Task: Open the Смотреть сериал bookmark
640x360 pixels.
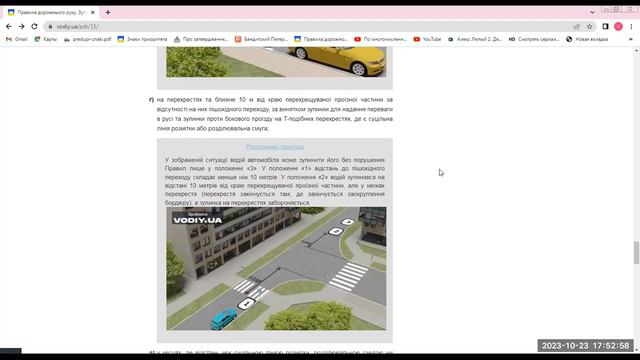Action: [x=534, y=39]
